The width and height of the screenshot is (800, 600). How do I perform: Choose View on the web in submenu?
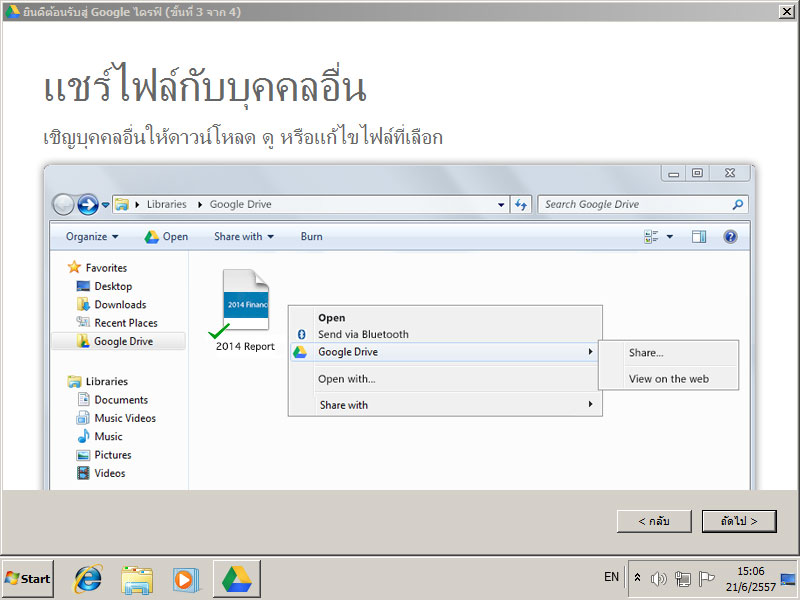(668, 379)
